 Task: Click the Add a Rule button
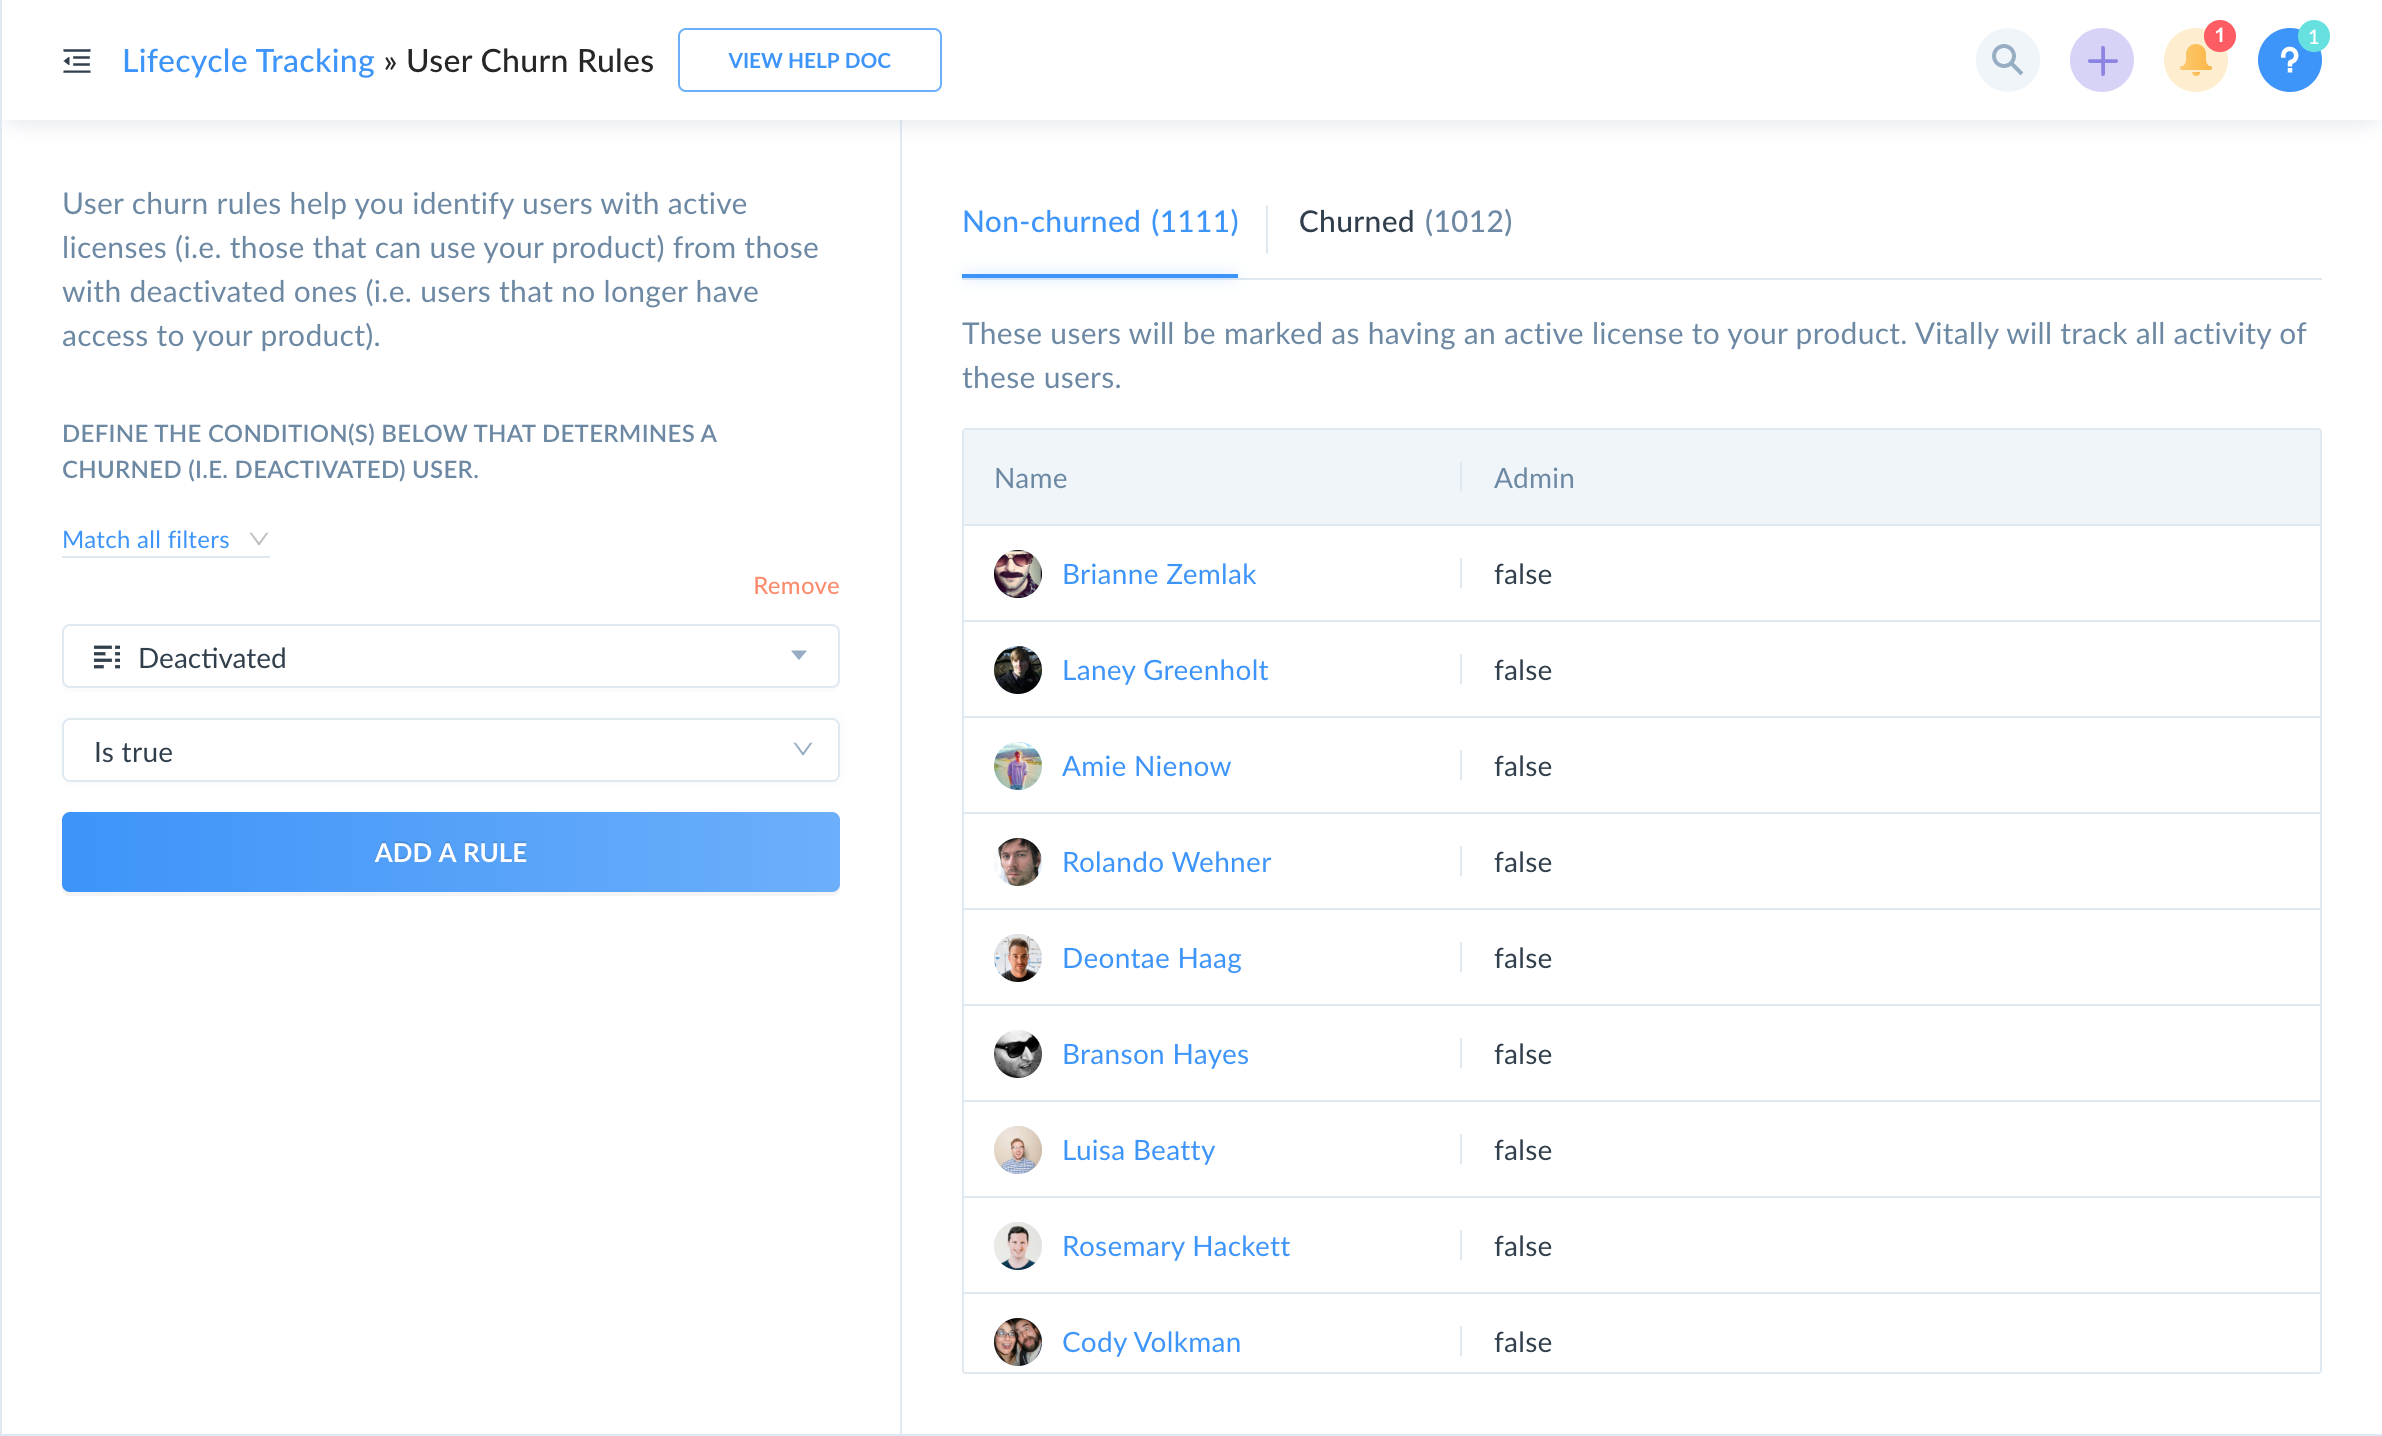(450, 852)
